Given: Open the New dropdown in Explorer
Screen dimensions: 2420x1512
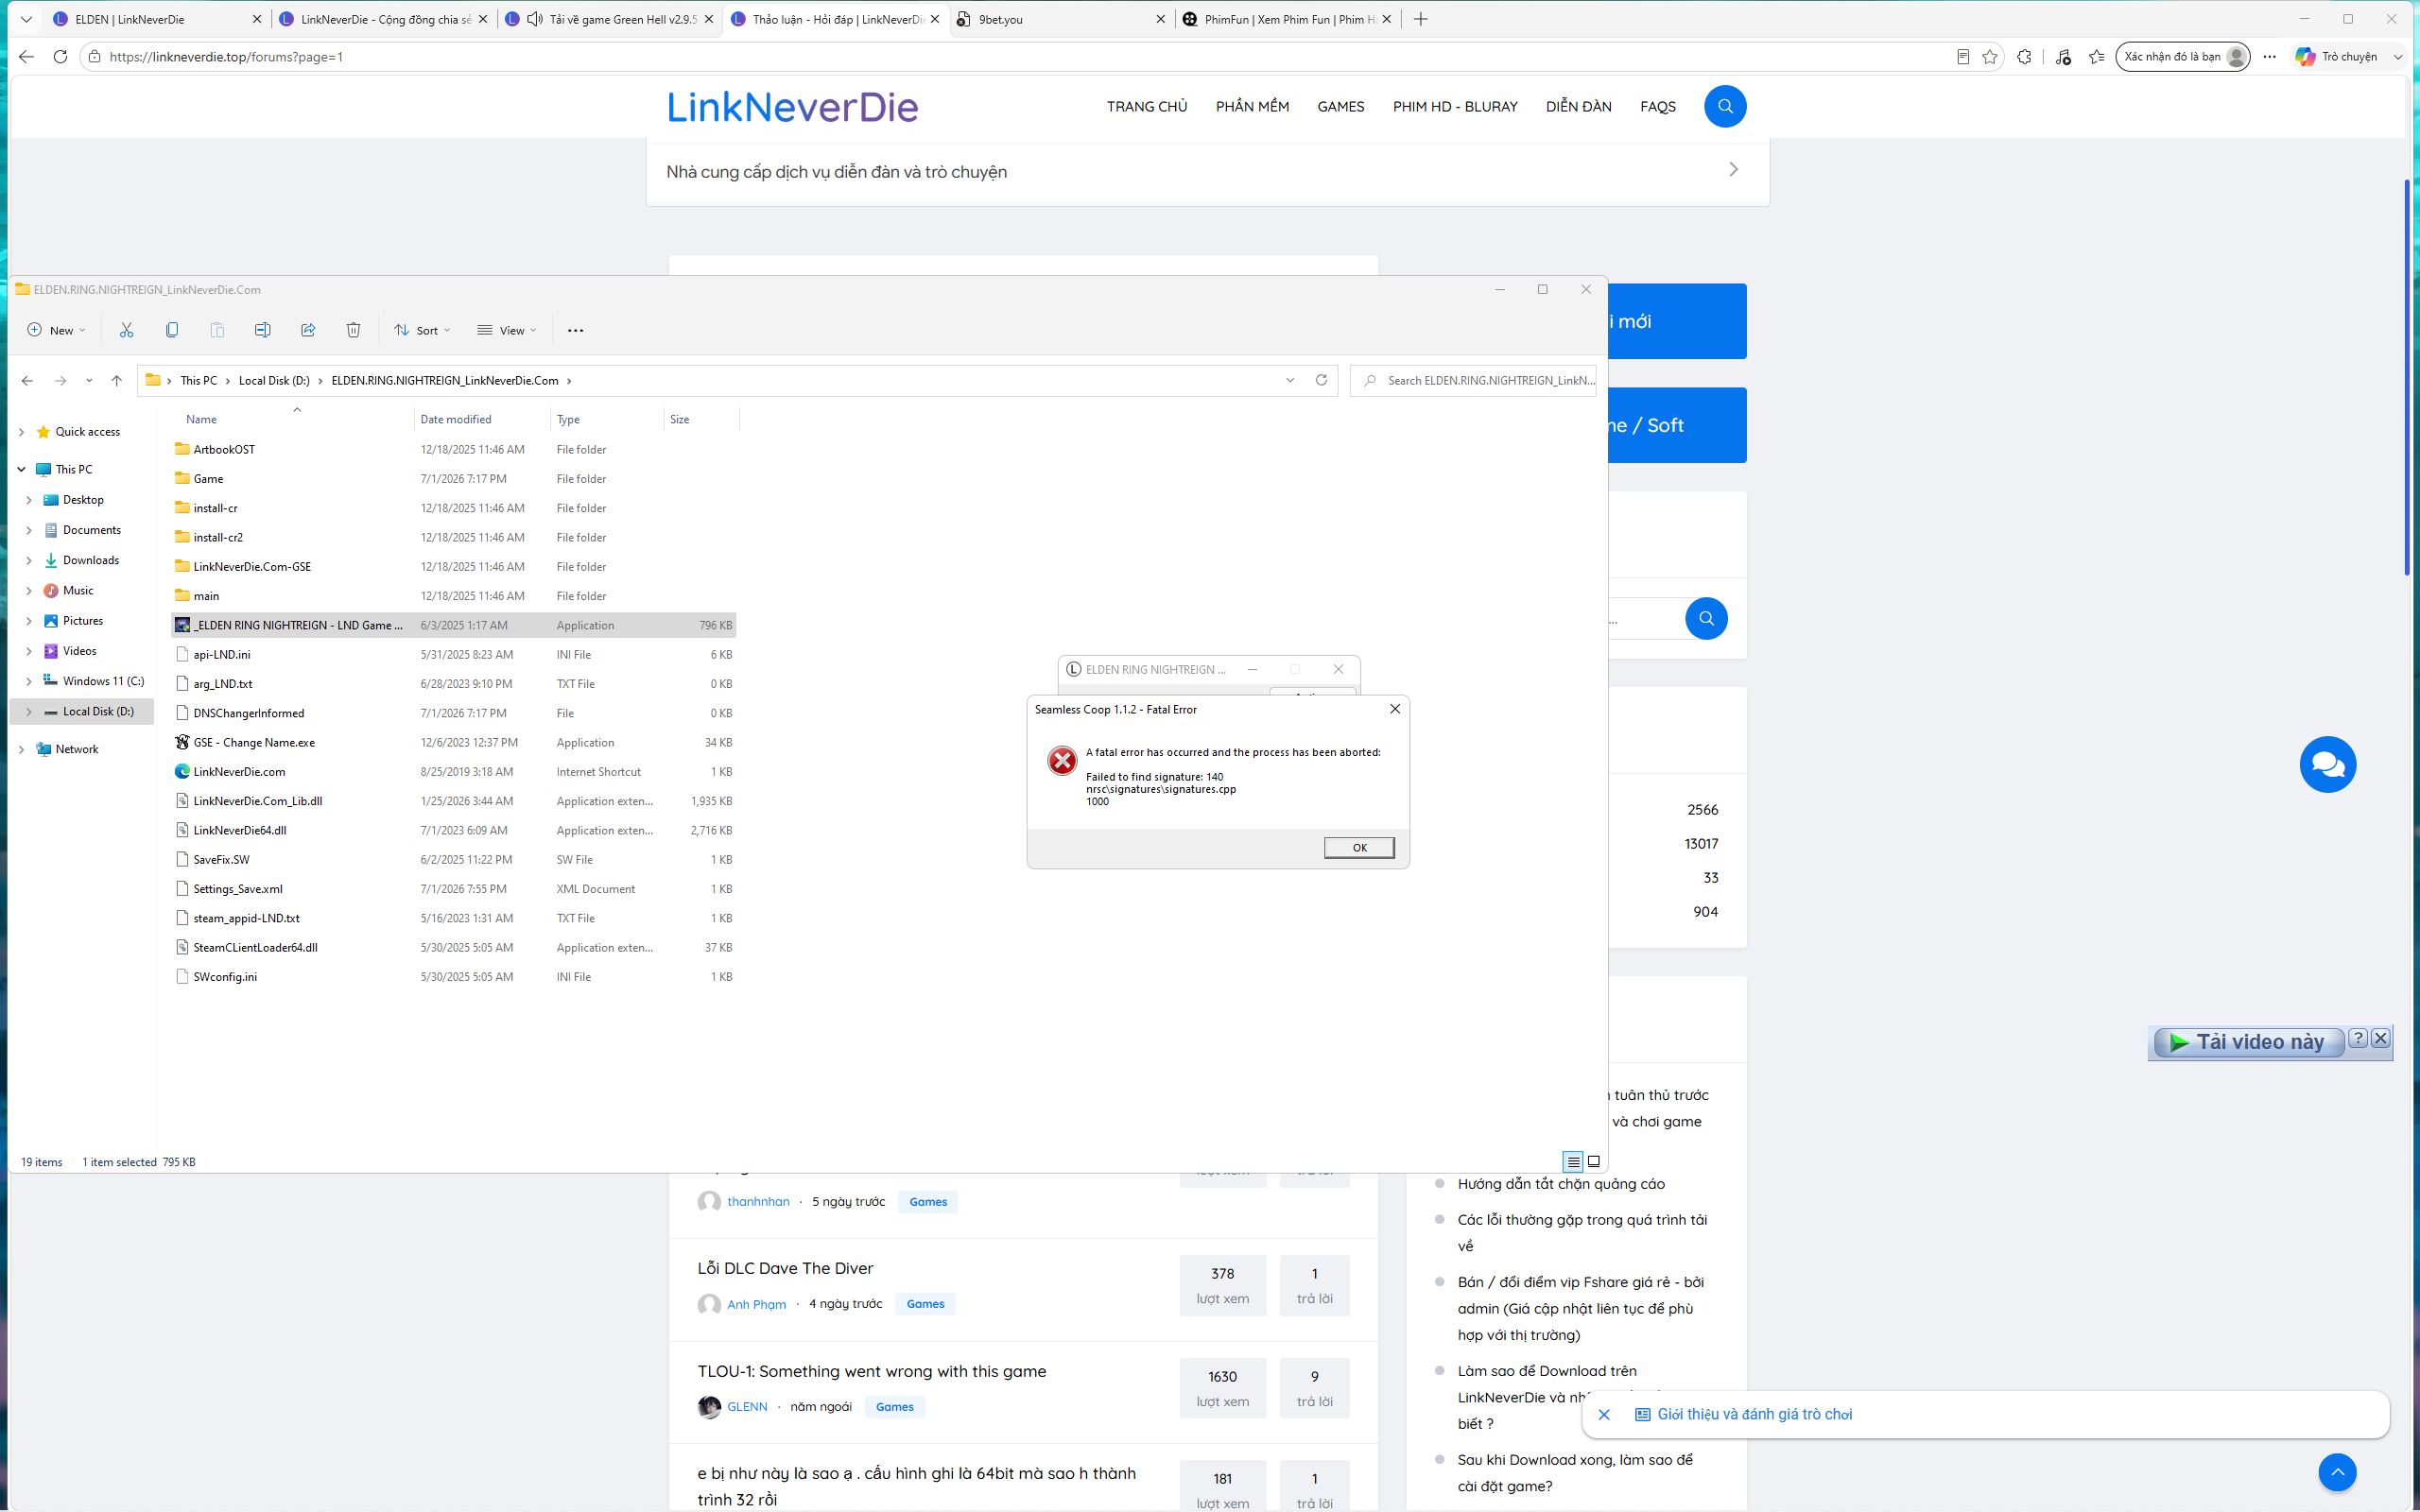Looking at the screenshot, I should tap(56, 330).
